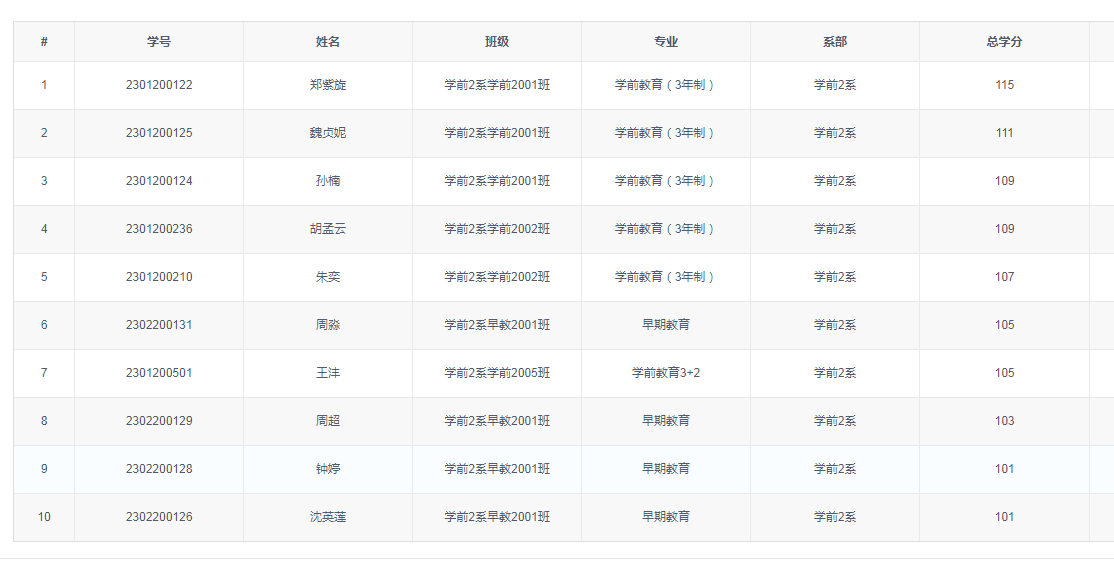Viewport: 1114px width, 573px height.
Task: Click student ID 2301200236
Action: 159,229
